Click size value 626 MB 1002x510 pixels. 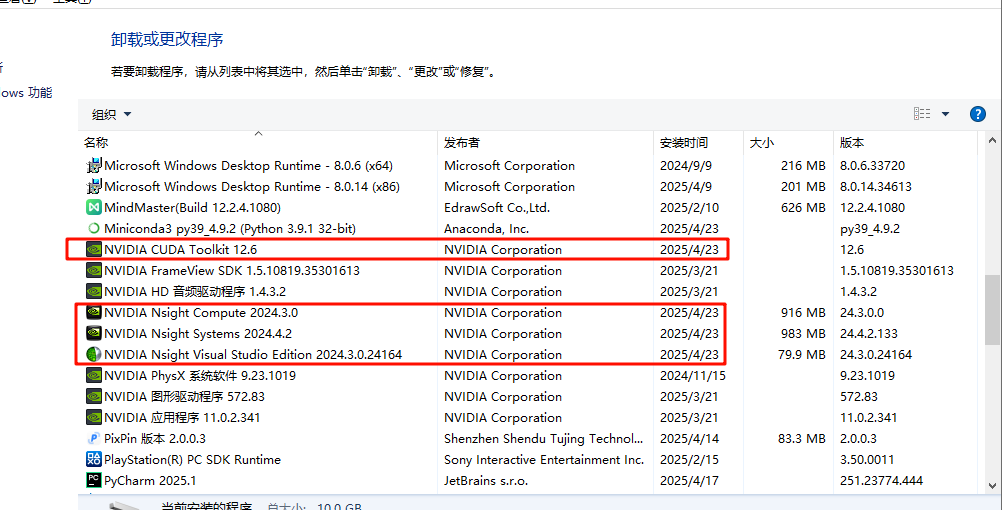[x=803, y=208]
